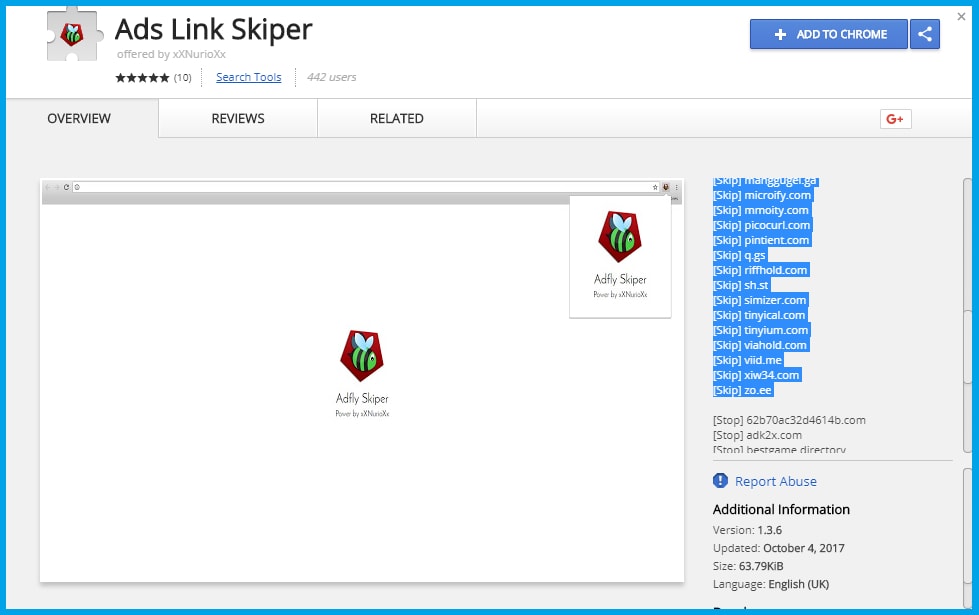979x615 pixels.
Task: Click the Version: 1.3.6 text
Action: coord(747,530)
